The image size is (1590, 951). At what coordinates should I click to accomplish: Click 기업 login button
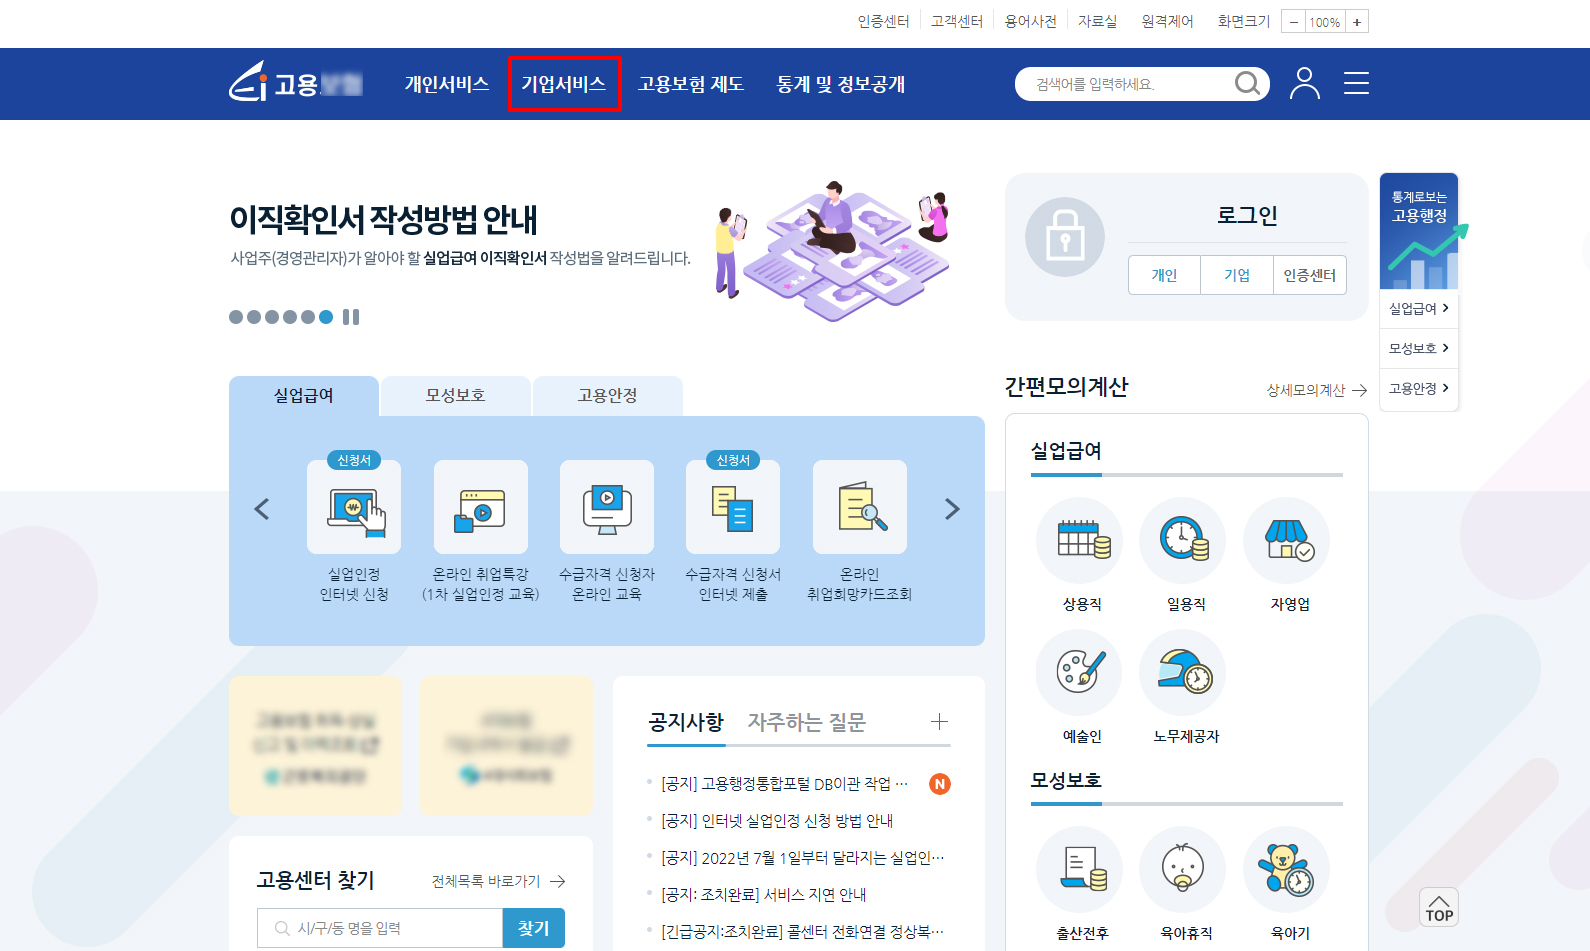pyautogui.click(x=1237, y=275)
